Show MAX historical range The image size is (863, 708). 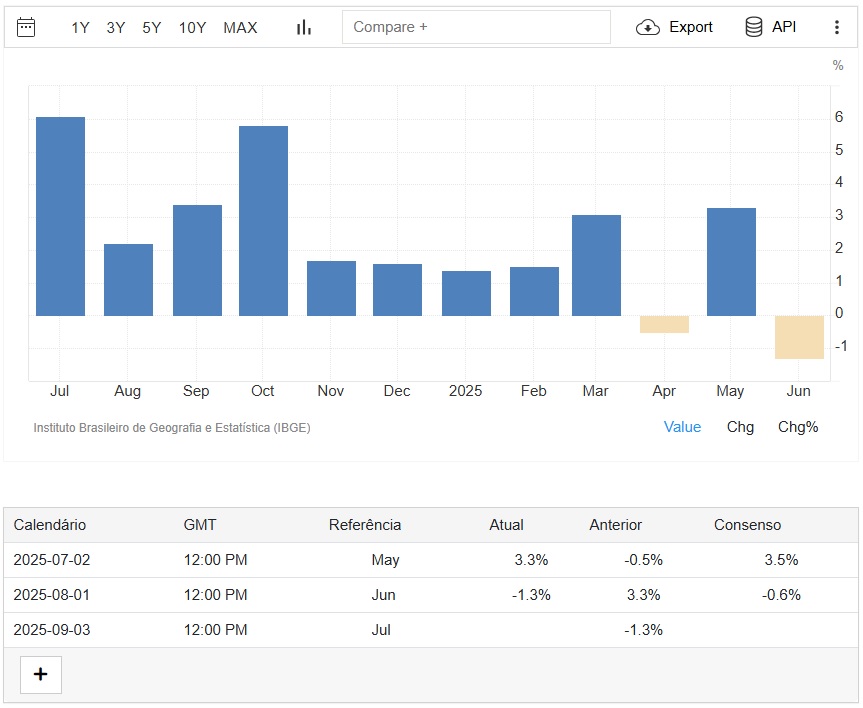(240, 28)
